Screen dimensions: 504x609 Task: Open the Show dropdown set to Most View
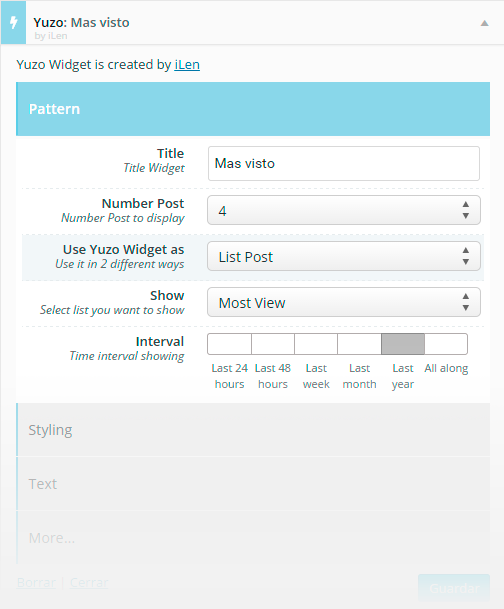[x=344, y=302]
